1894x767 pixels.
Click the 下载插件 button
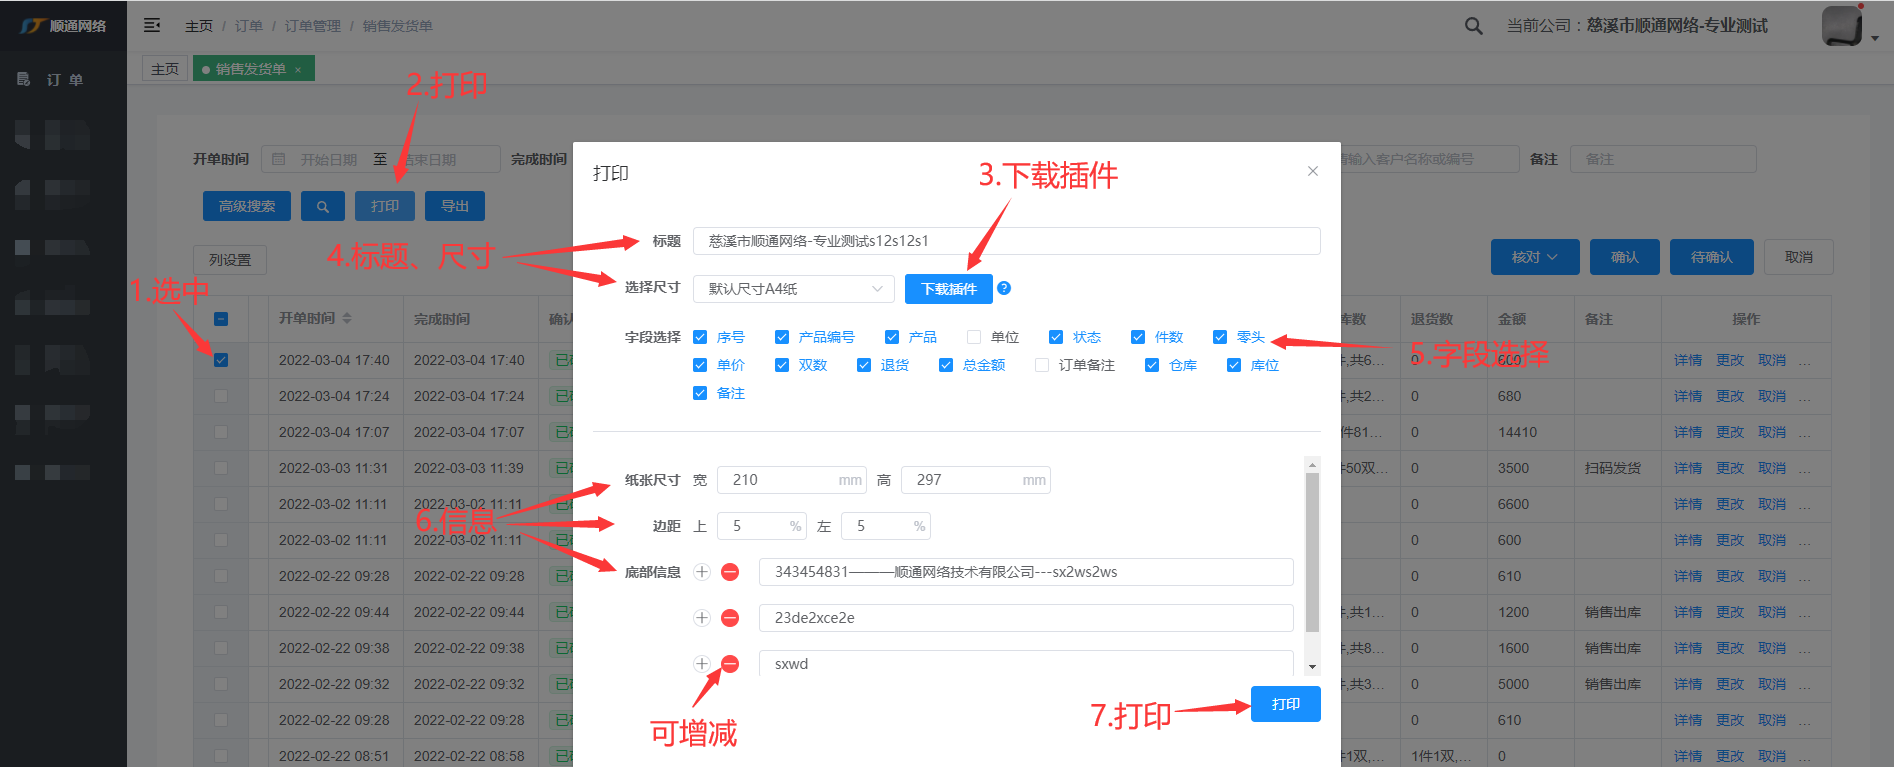tap(948, 289)
